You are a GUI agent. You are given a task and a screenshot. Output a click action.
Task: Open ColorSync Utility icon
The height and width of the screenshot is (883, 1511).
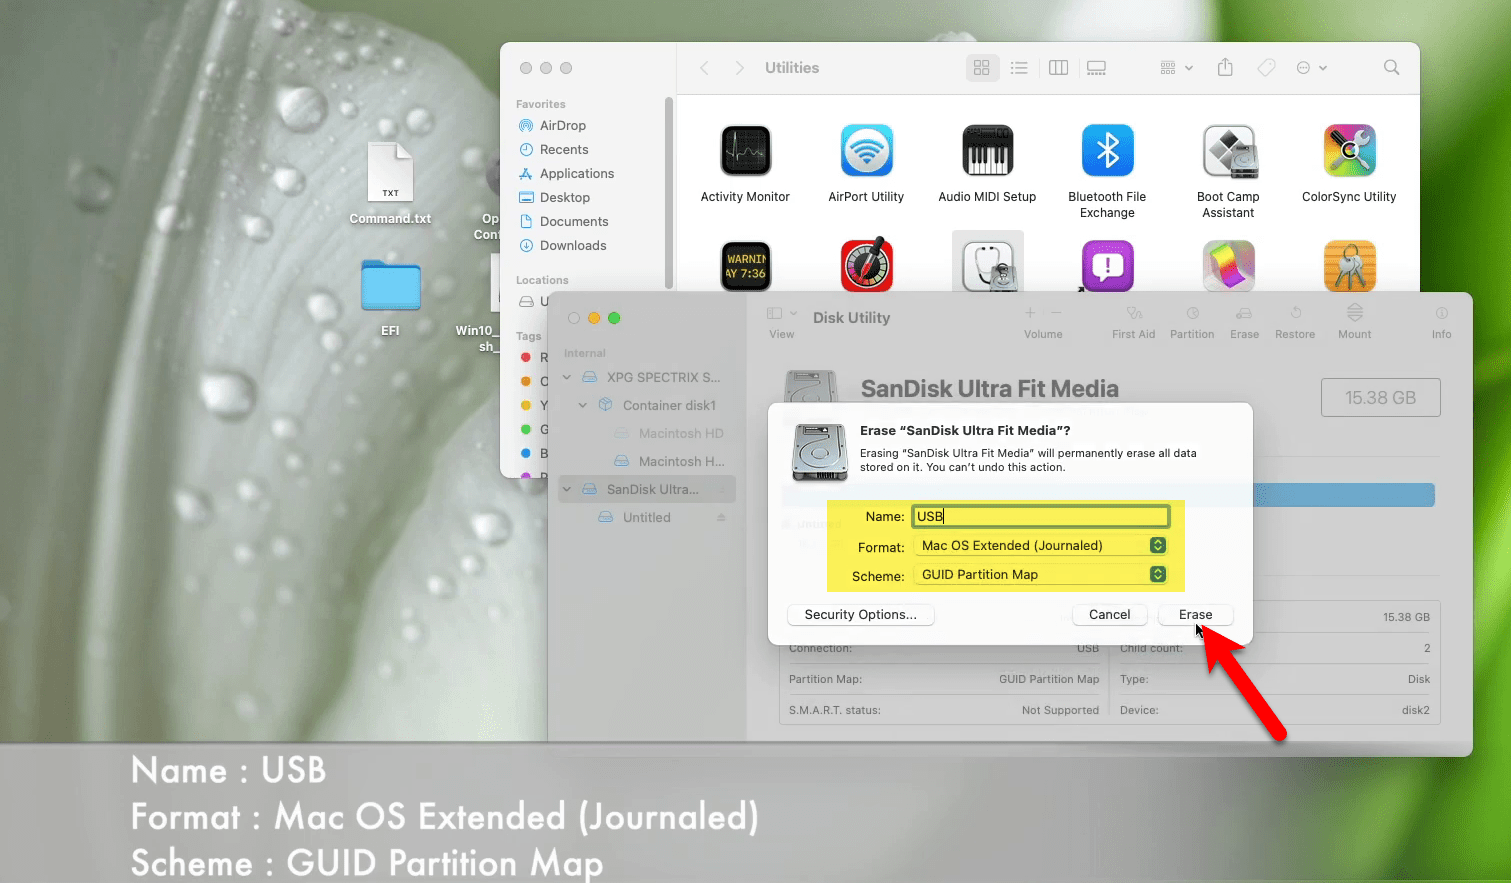click(x=1349, y=151)
